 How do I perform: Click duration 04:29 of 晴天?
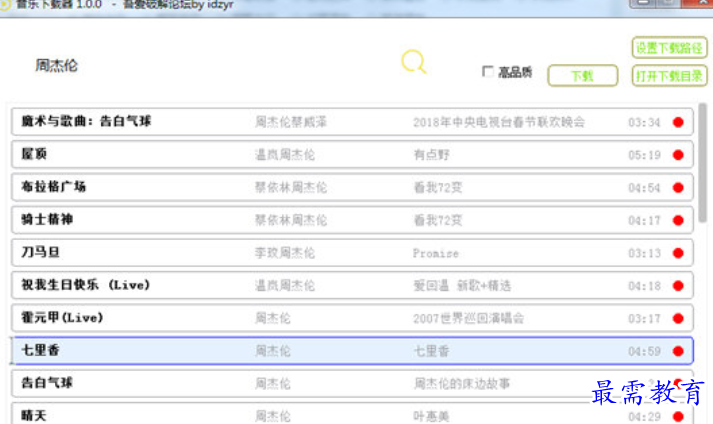pyautogui.click(x=644, y=417)
